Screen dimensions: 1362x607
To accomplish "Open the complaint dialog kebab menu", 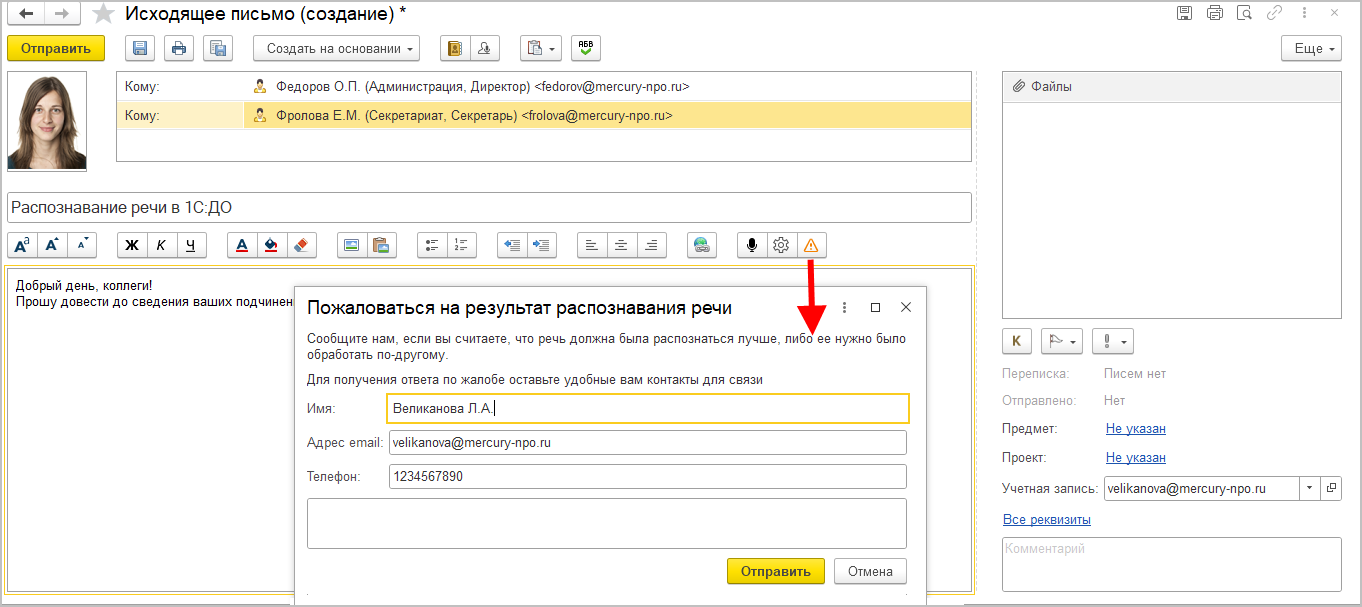I will click(x=845, y=307).
